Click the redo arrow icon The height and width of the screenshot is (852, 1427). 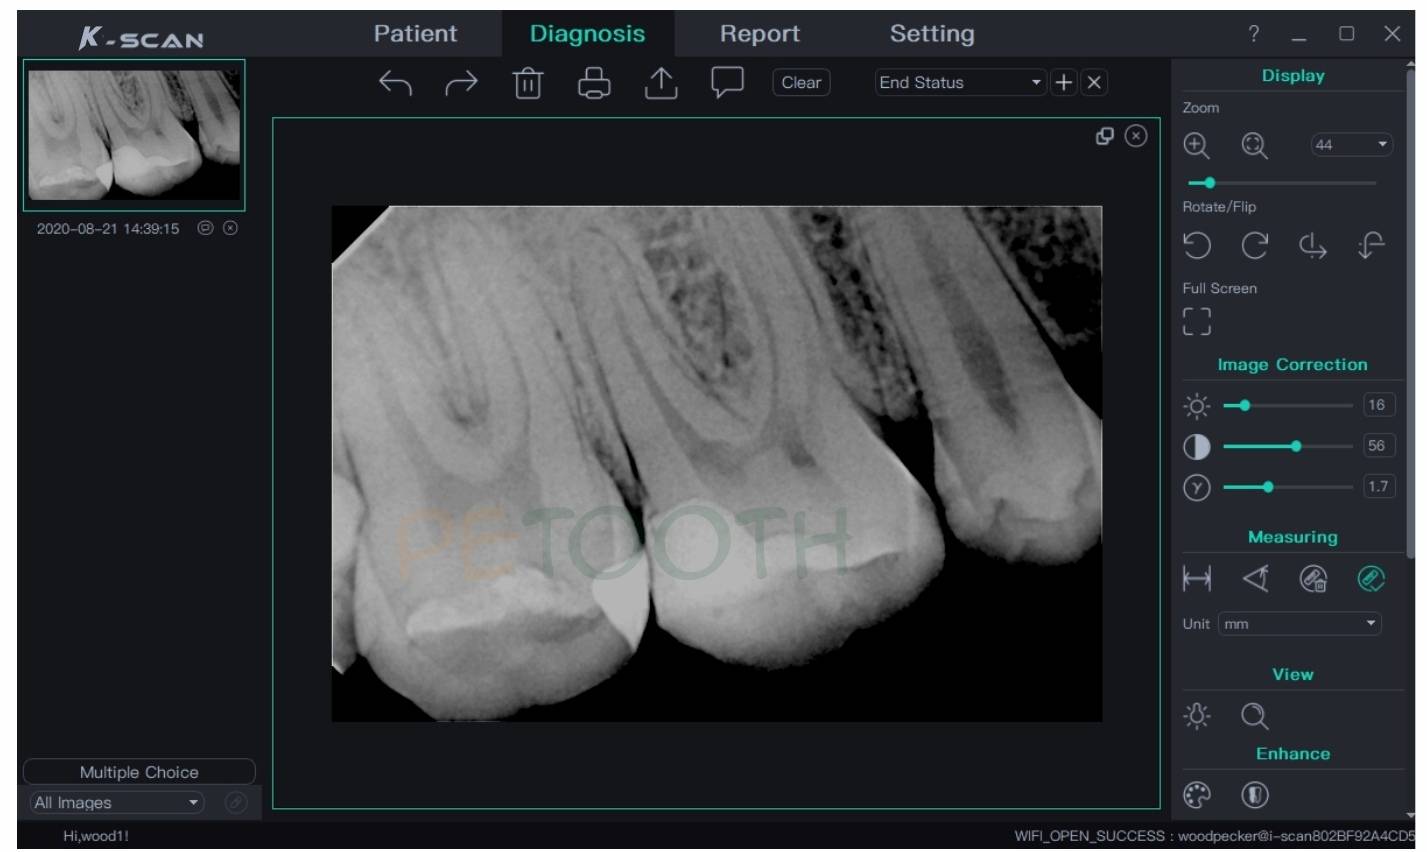click(x=461, y=83)
